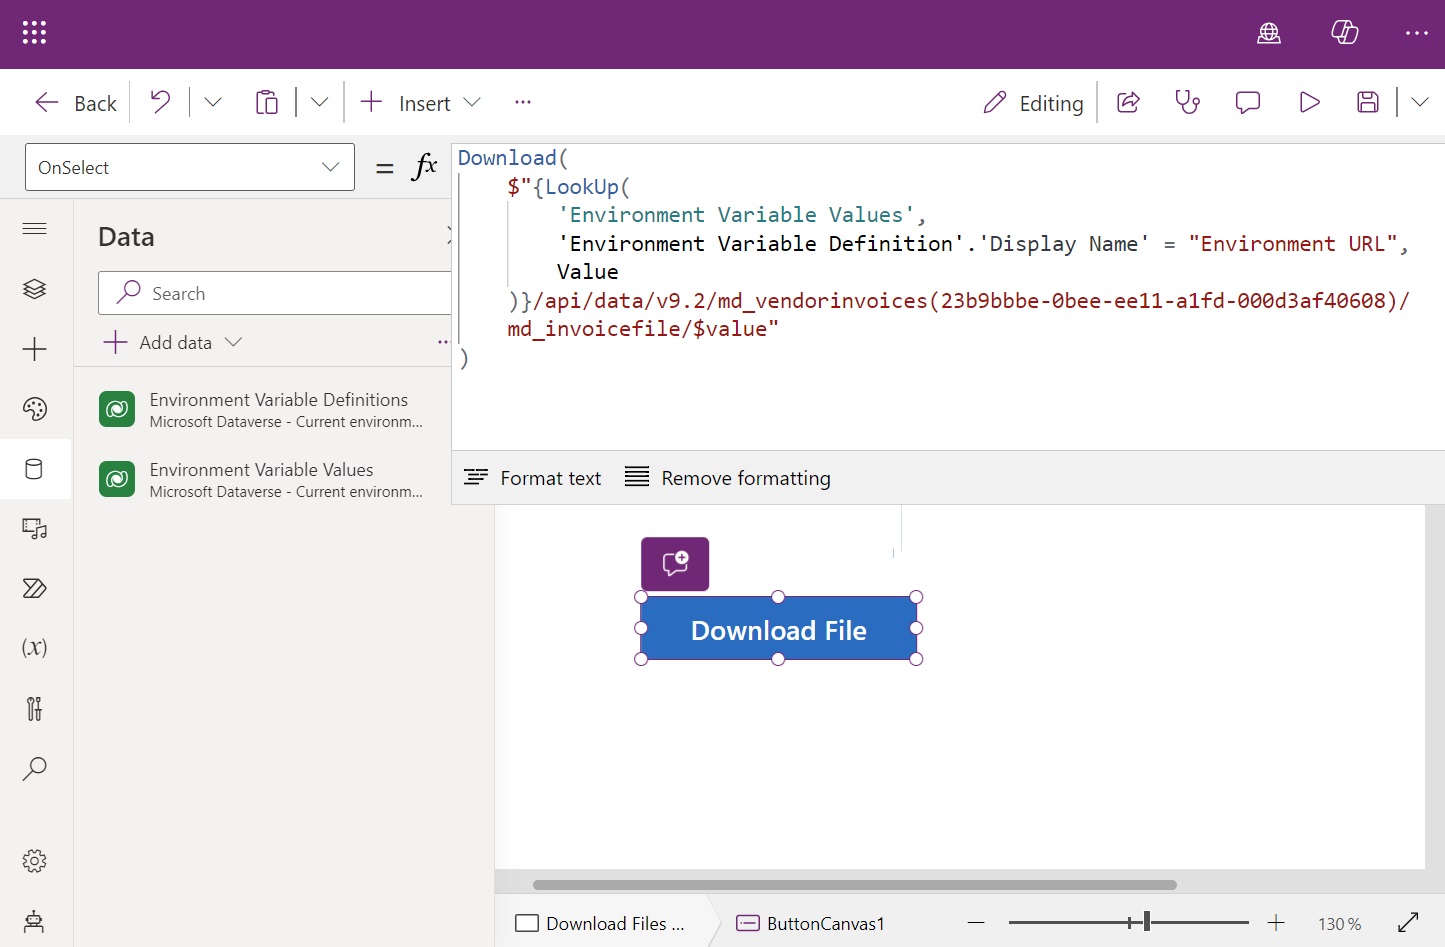Open the Insert pane from the left rail
The width and height of the screenshot is (1445, 947).
click(35, 349)
